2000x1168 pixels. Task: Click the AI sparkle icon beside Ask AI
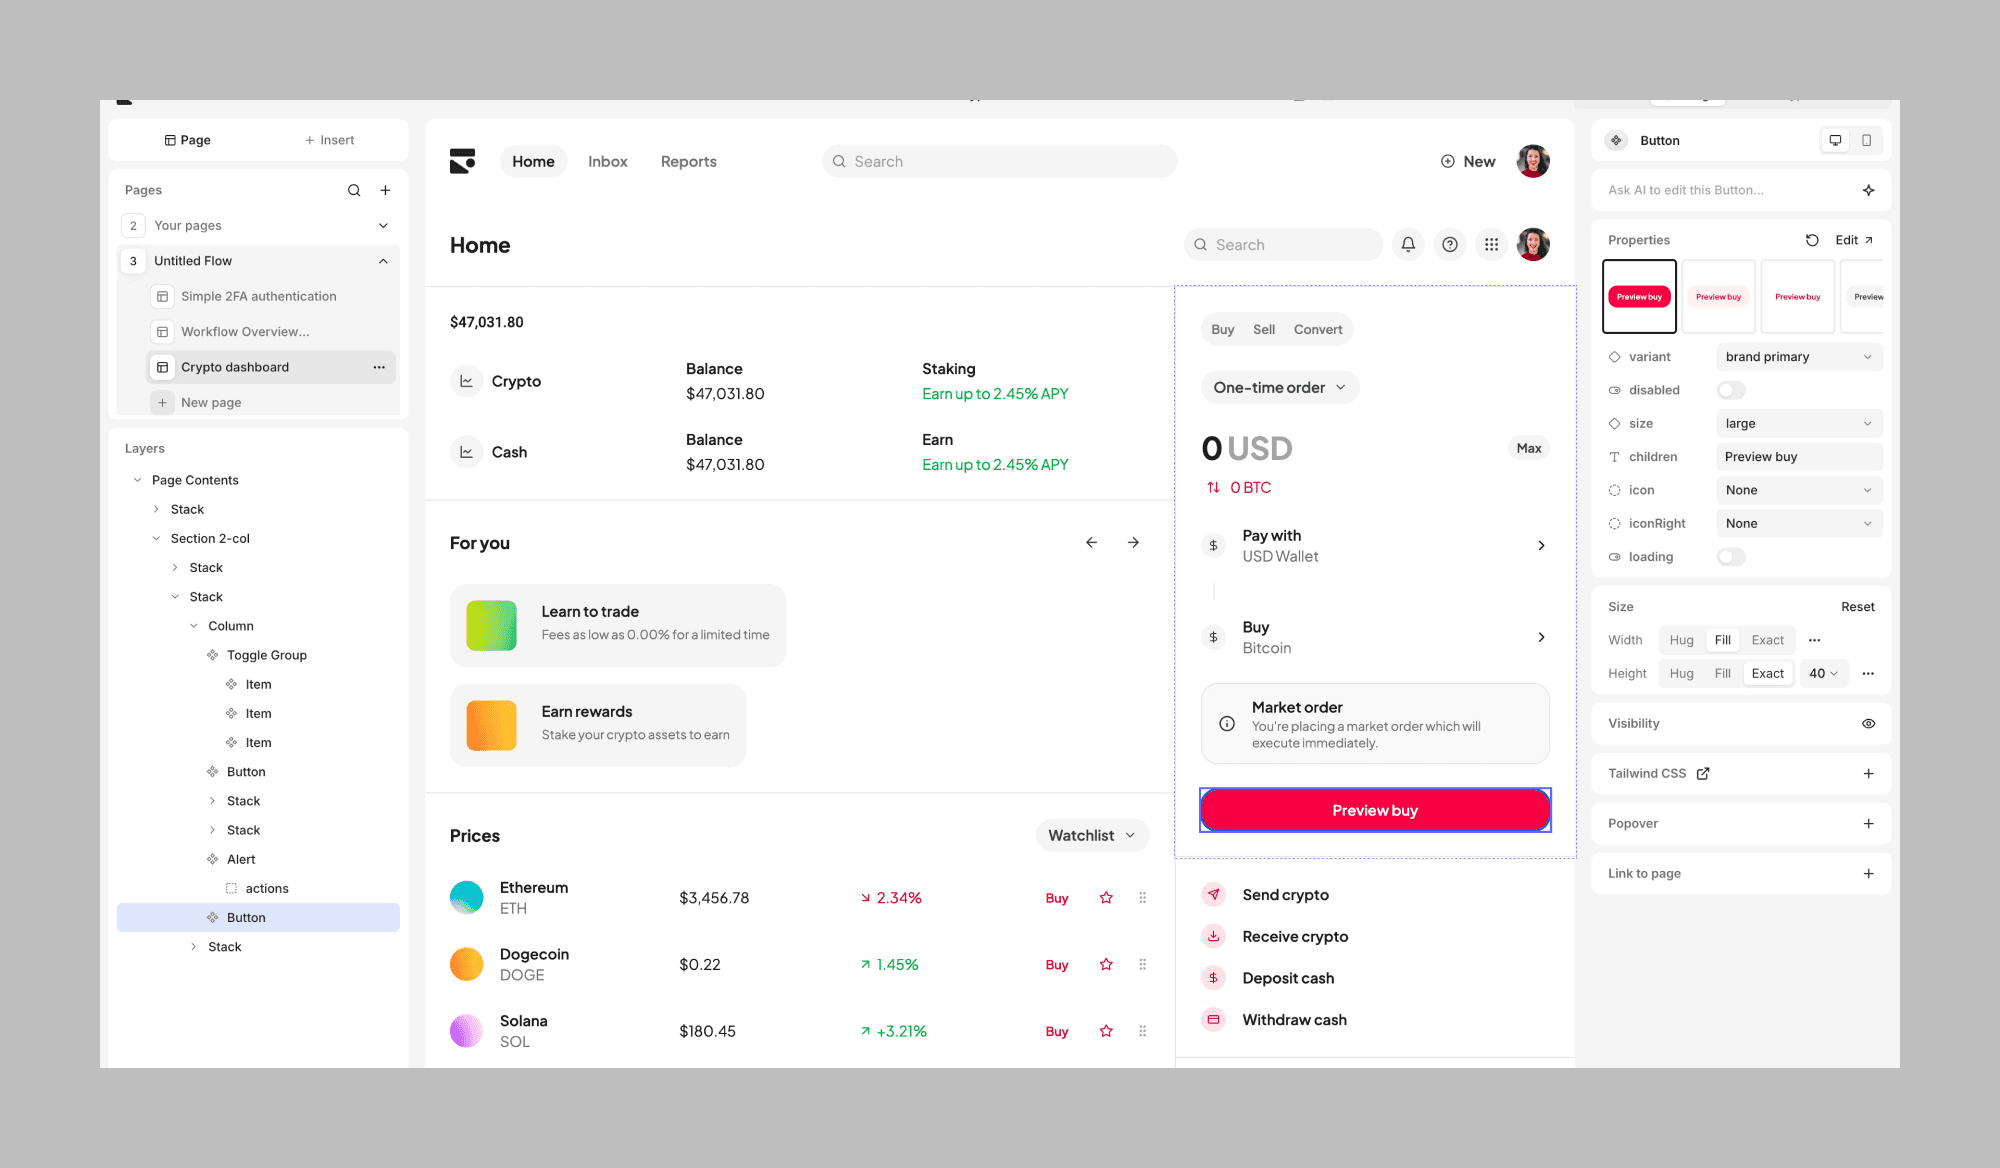pyautogui.click(x=1868, y=190)
